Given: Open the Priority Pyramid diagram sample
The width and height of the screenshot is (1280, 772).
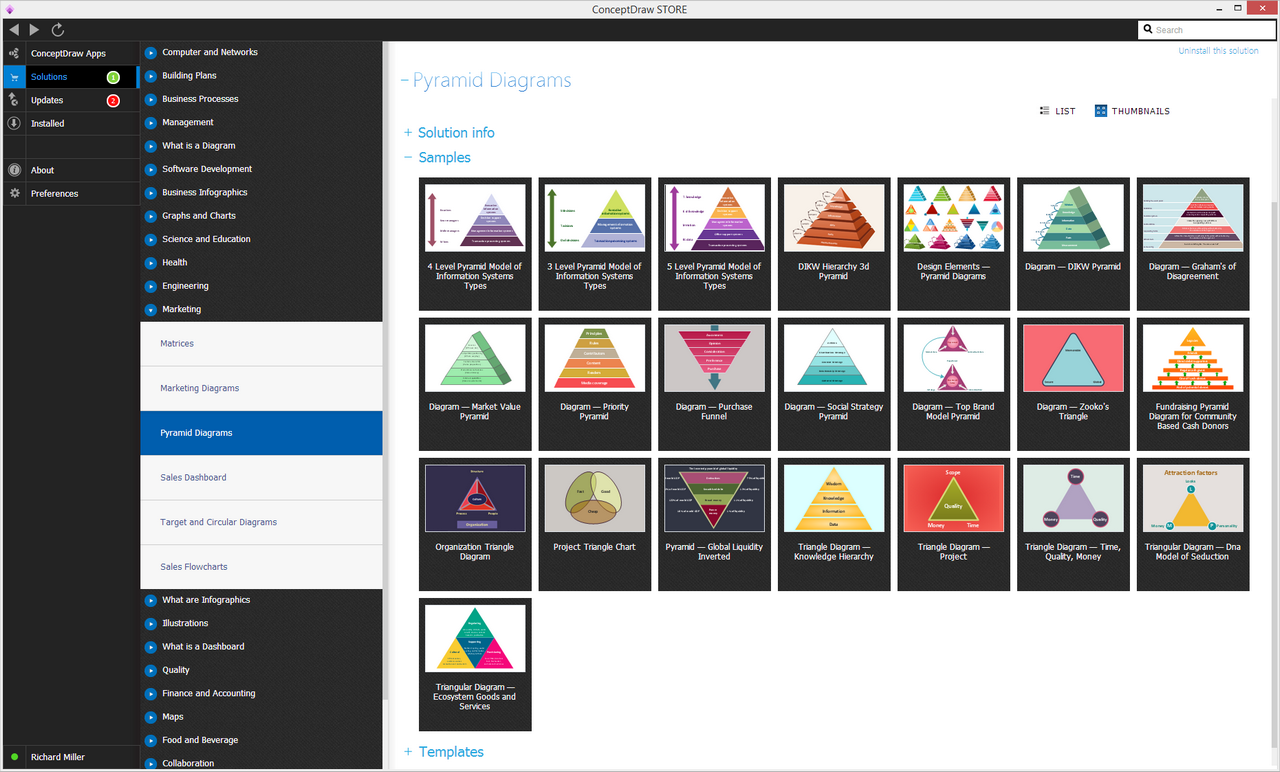Looking at the screenshot, I should [594, 384].
